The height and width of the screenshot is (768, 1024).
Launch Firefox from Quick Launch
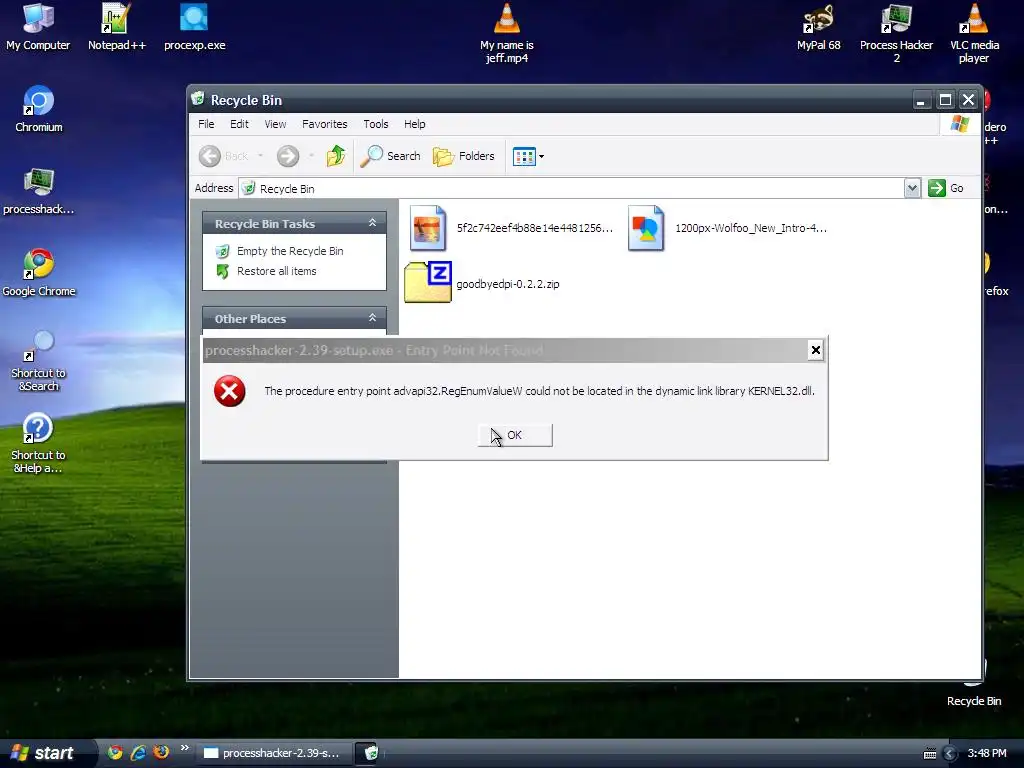coord(161,752)
